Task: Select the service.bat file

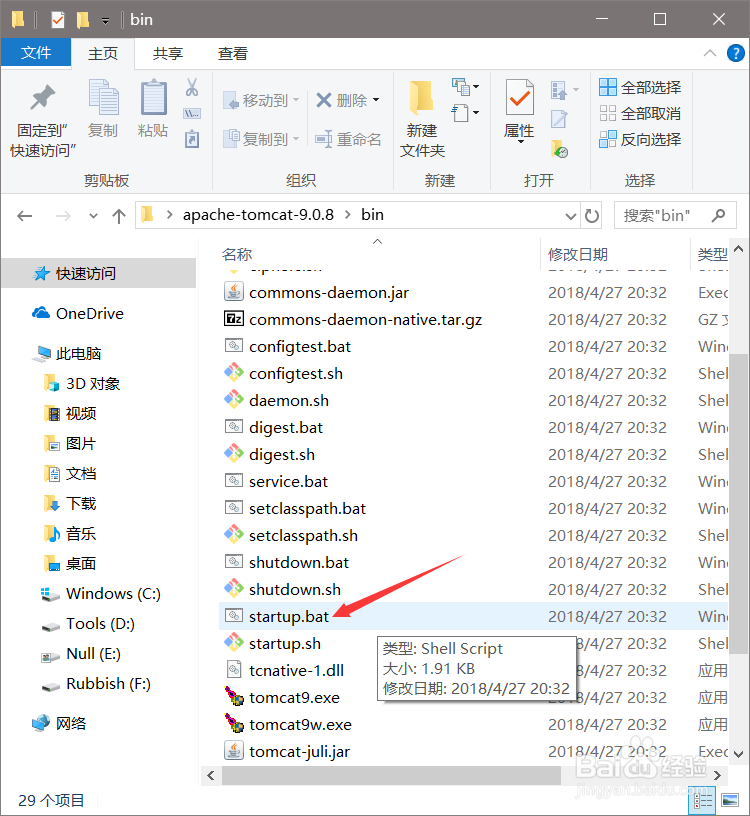Action: pos(288,481)
